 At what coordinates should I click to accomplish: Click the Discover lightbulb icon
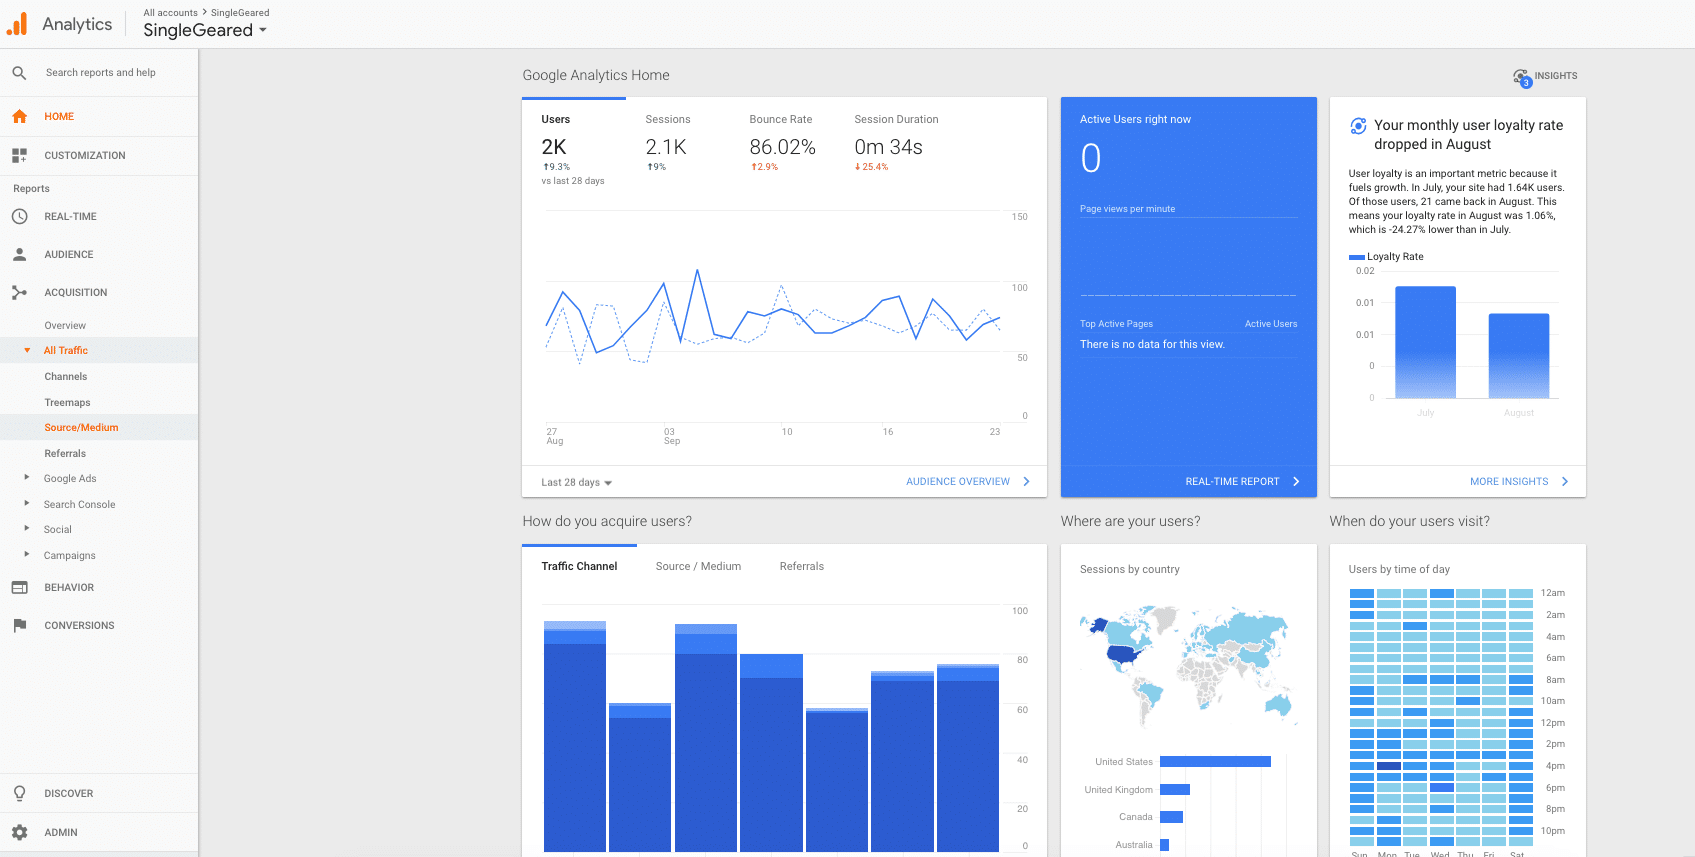19,794
